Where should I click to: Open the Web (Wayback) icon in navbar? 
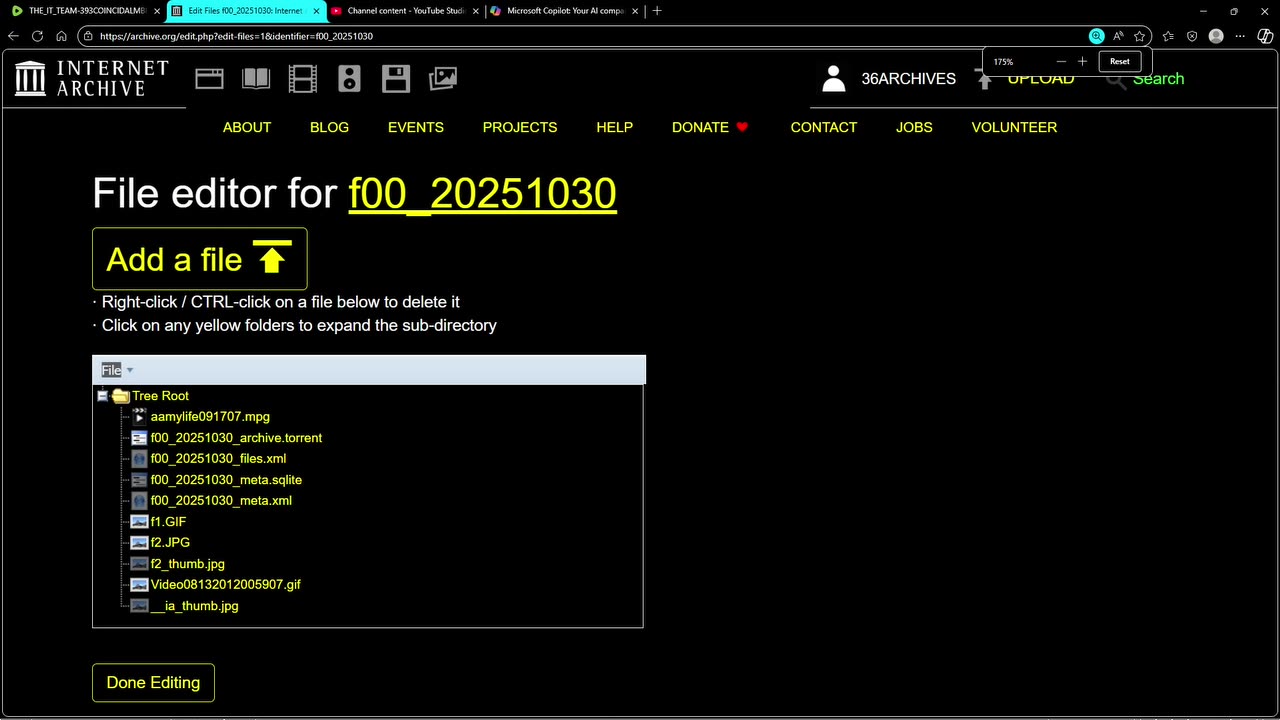209,79
